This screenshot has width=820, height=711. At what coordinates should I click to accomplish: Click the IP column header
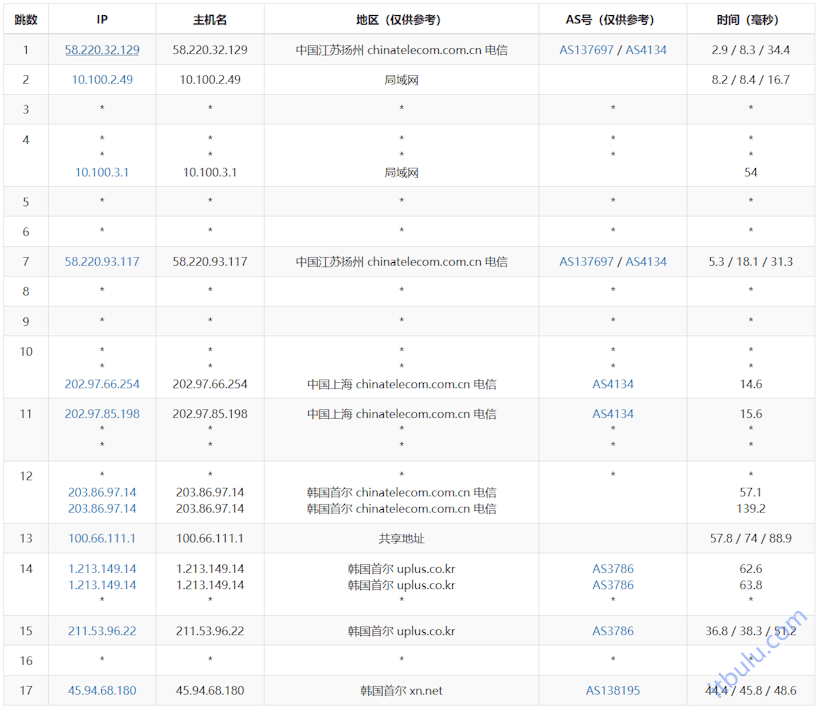click(x=101, y=18)
